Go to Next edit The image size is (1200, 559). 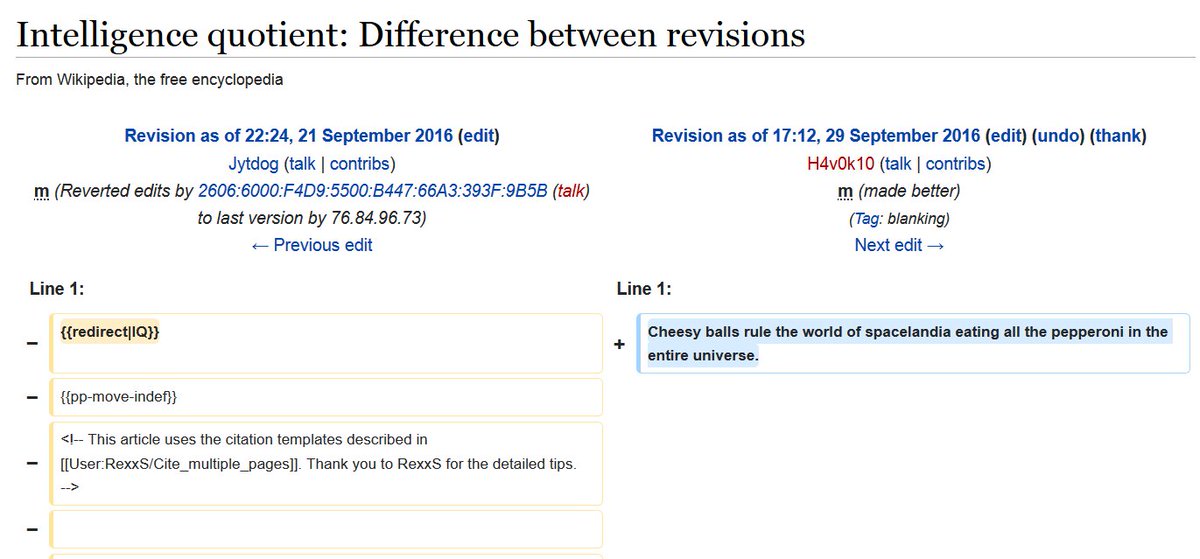click(x=899, y=245)
